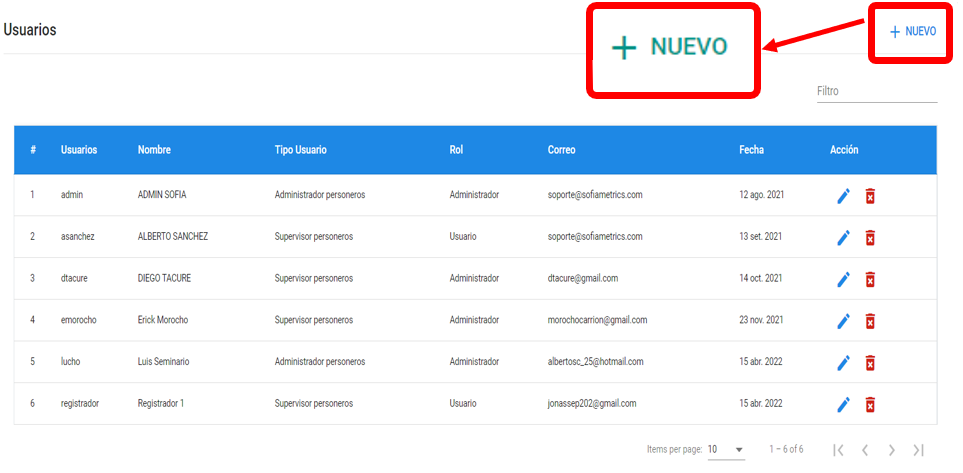963x473 pixels.
Task: Jump to the last page
Action: click(x=918, y=450)
